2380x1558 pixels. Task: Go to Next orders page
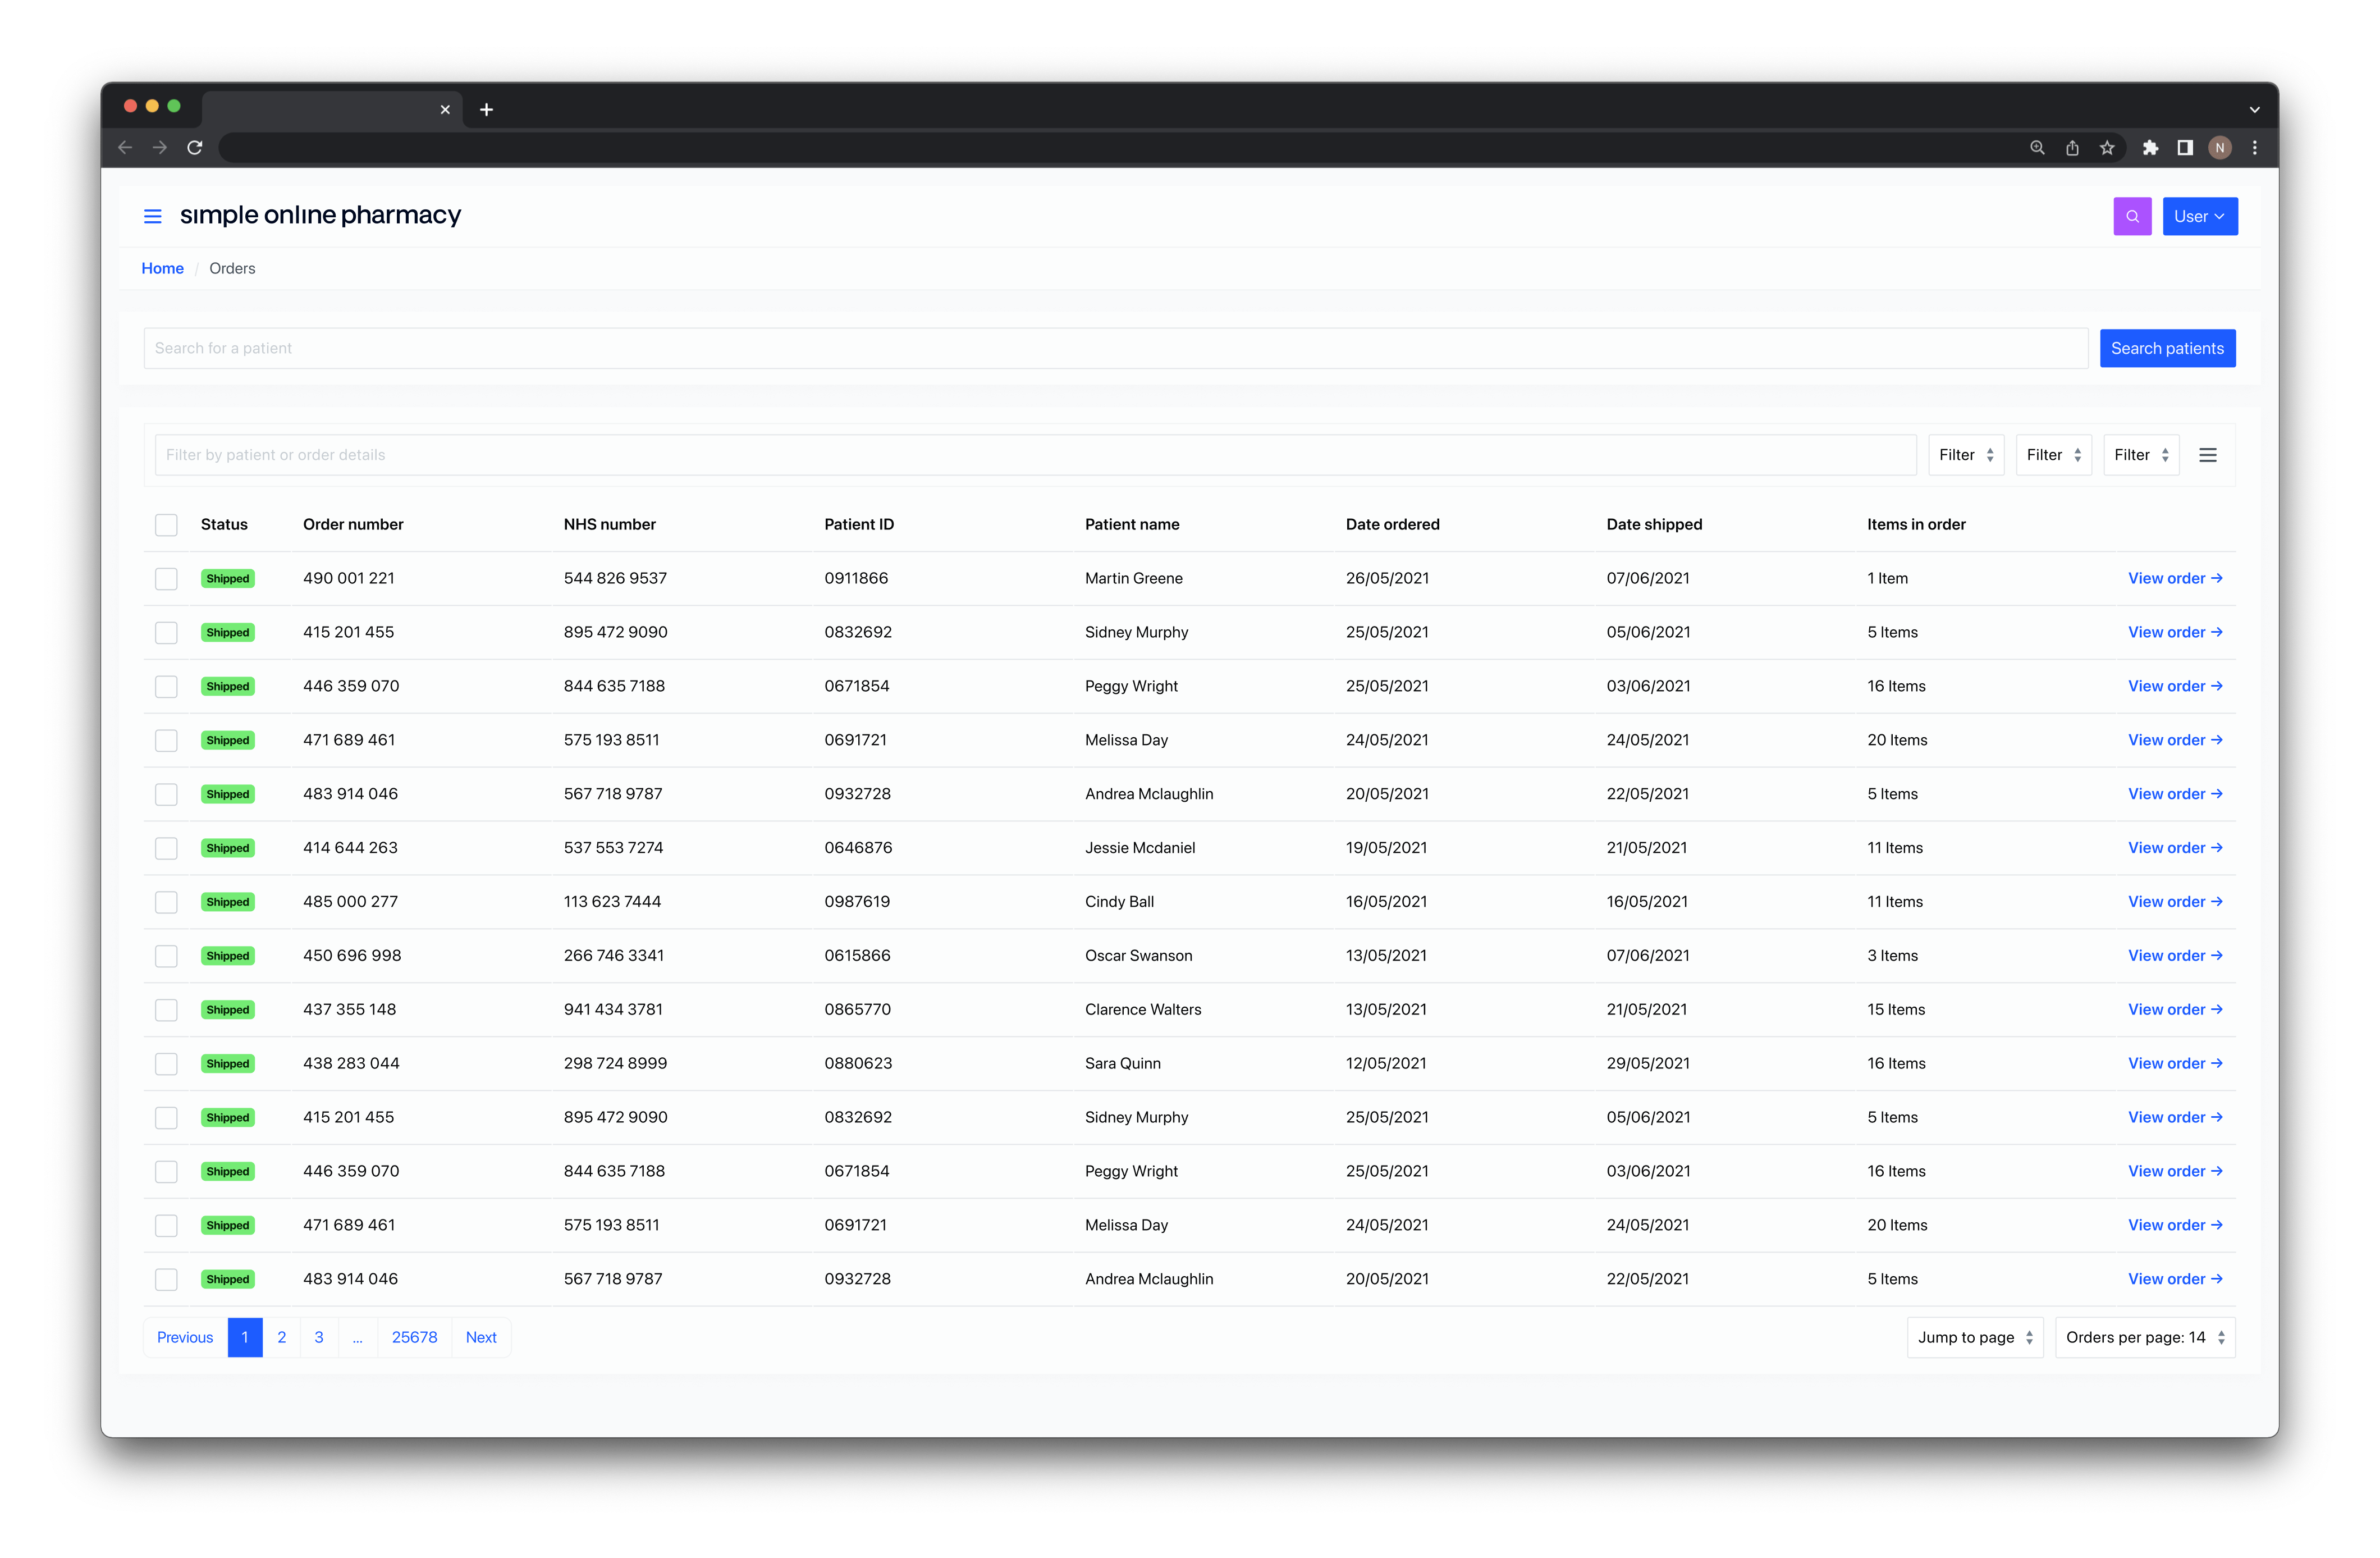coord(481,1337)
